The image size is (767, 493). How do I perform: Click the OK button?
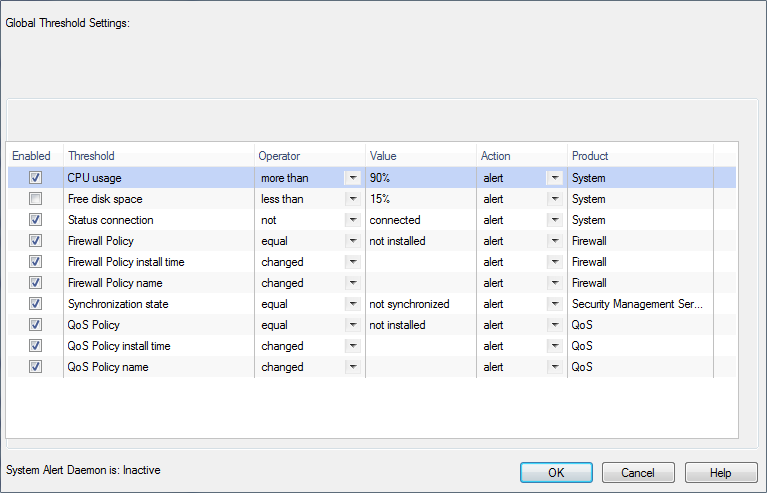tap(556, 472)
